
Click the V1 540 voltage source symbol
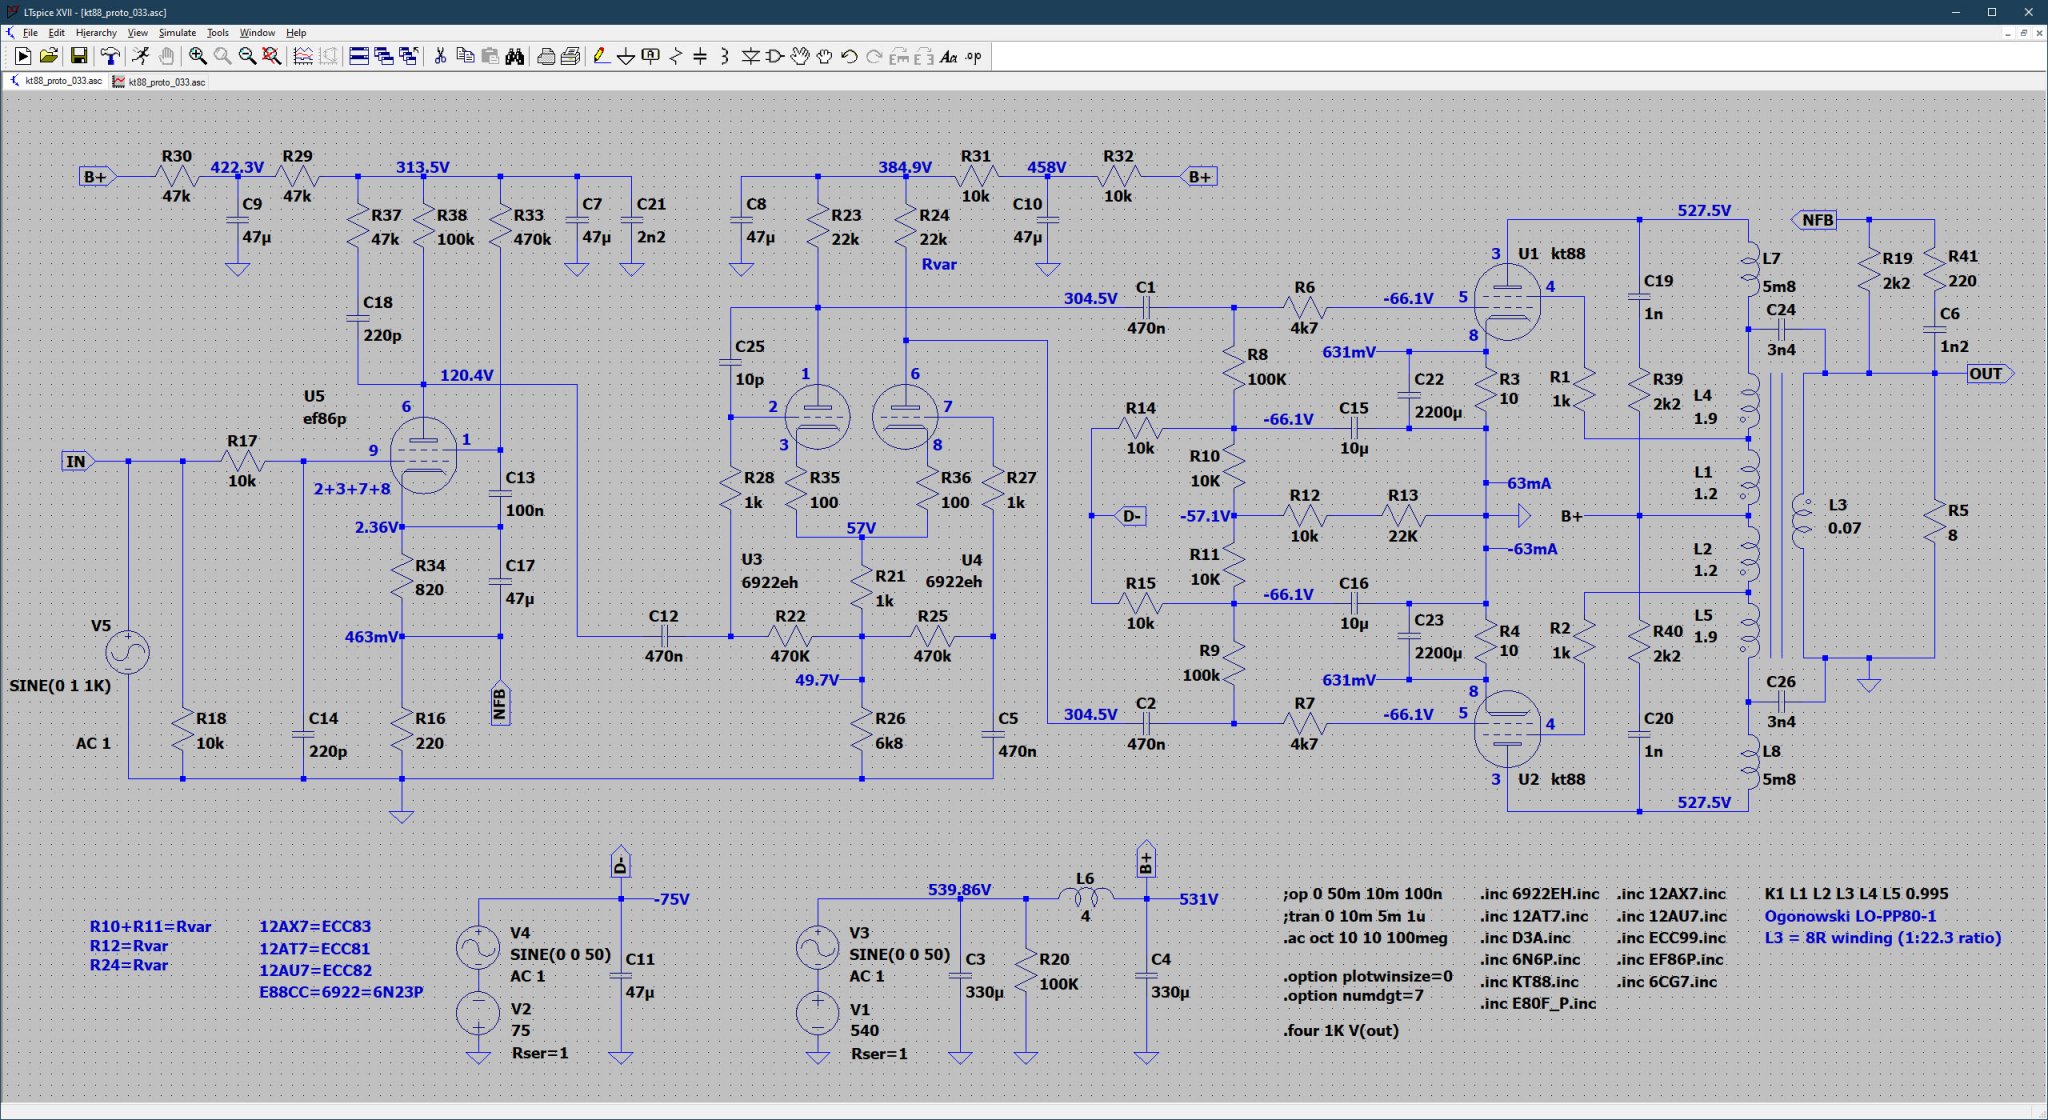818,1013
